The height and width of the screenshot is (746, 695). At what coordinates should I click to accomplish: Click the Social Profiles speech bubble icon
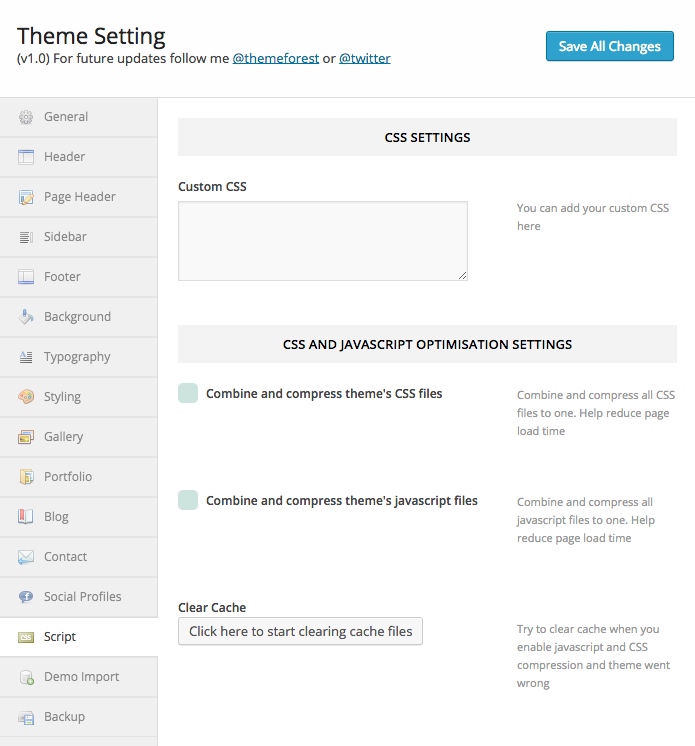[26, 597]
